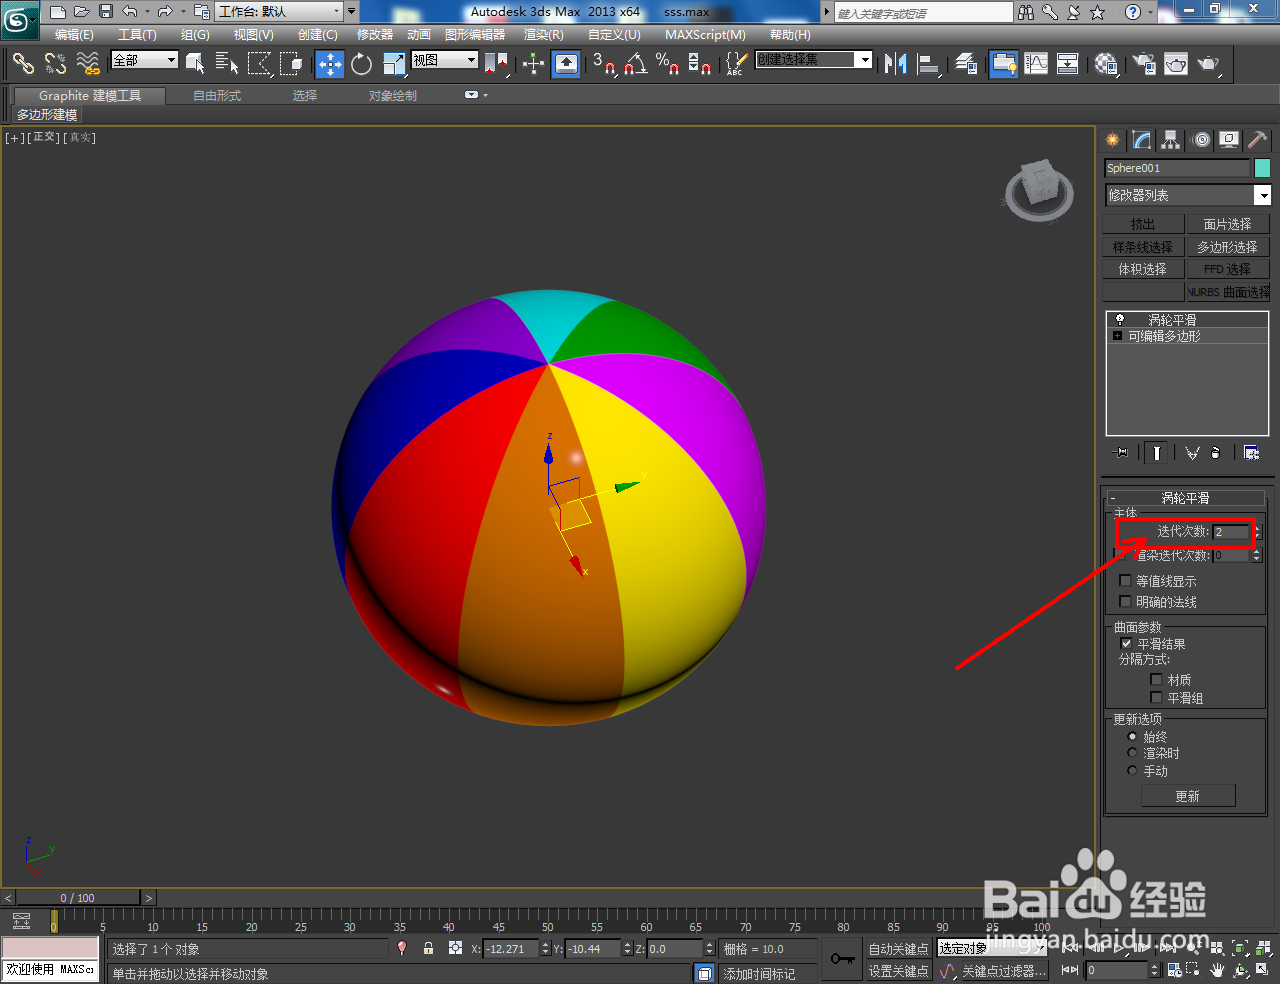Click the Set Key large key icon
Image resolution: width=1280 pixels, height=984 pixels.
(x=842, y=959)
